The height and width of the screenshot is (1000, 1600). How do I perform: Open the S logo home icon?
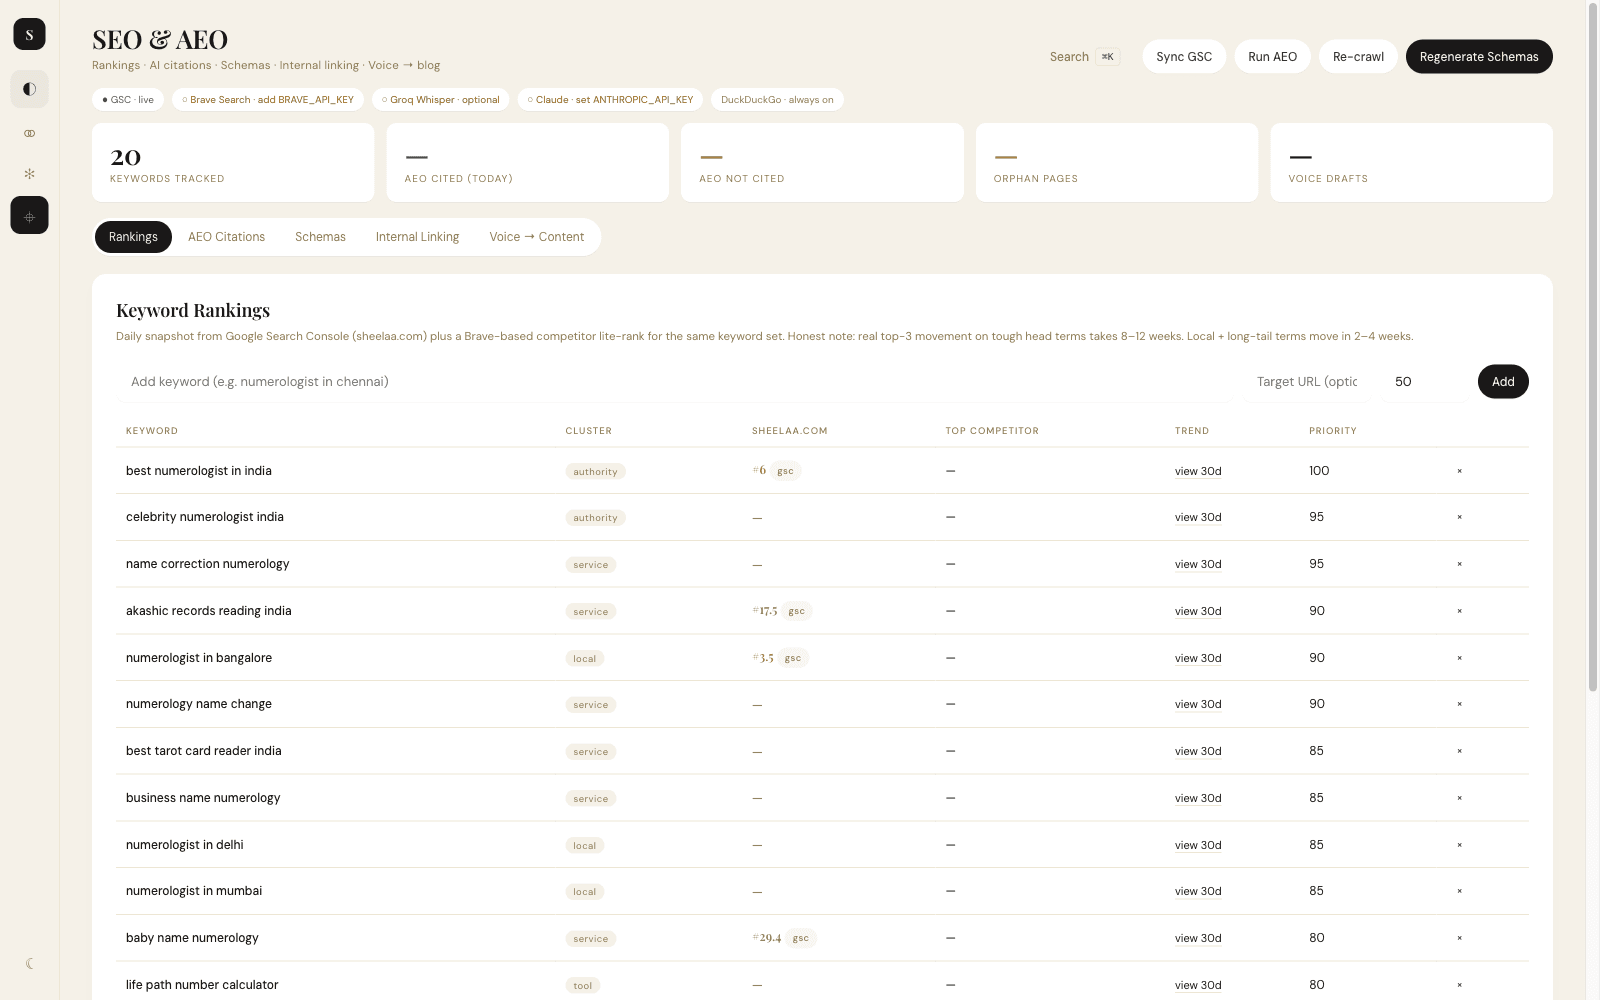click(29, 34)
